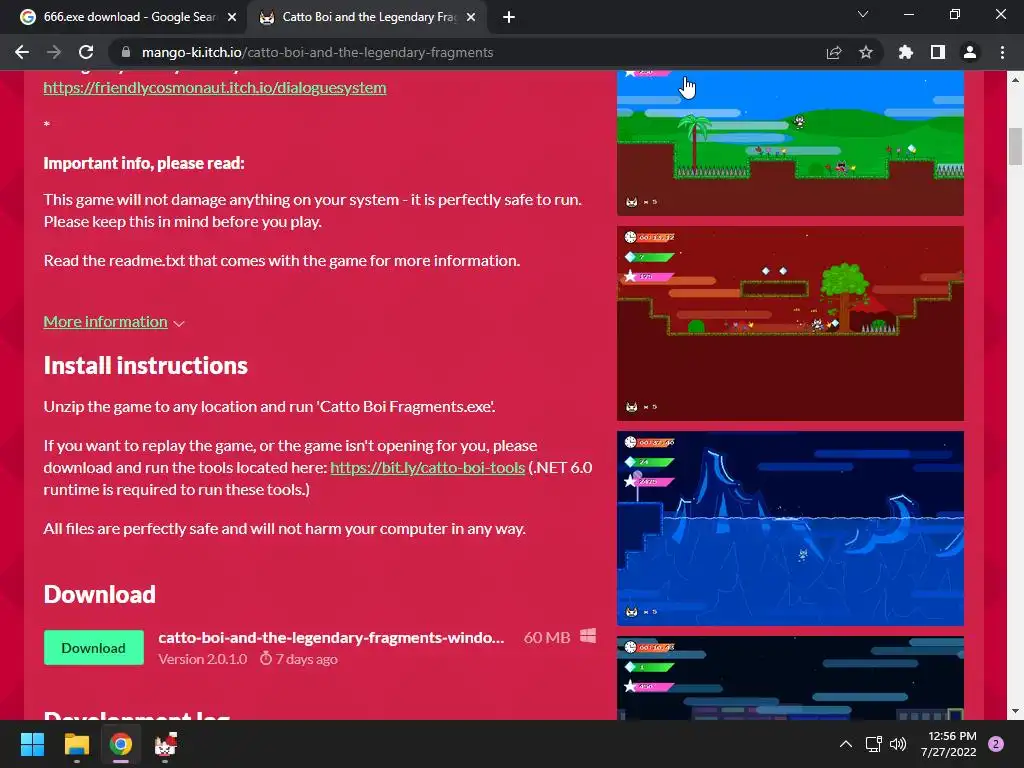Click the Windows platform icon beside 60 MB
The height and width of the screenshot is (768, 1024).
(588, 636)
